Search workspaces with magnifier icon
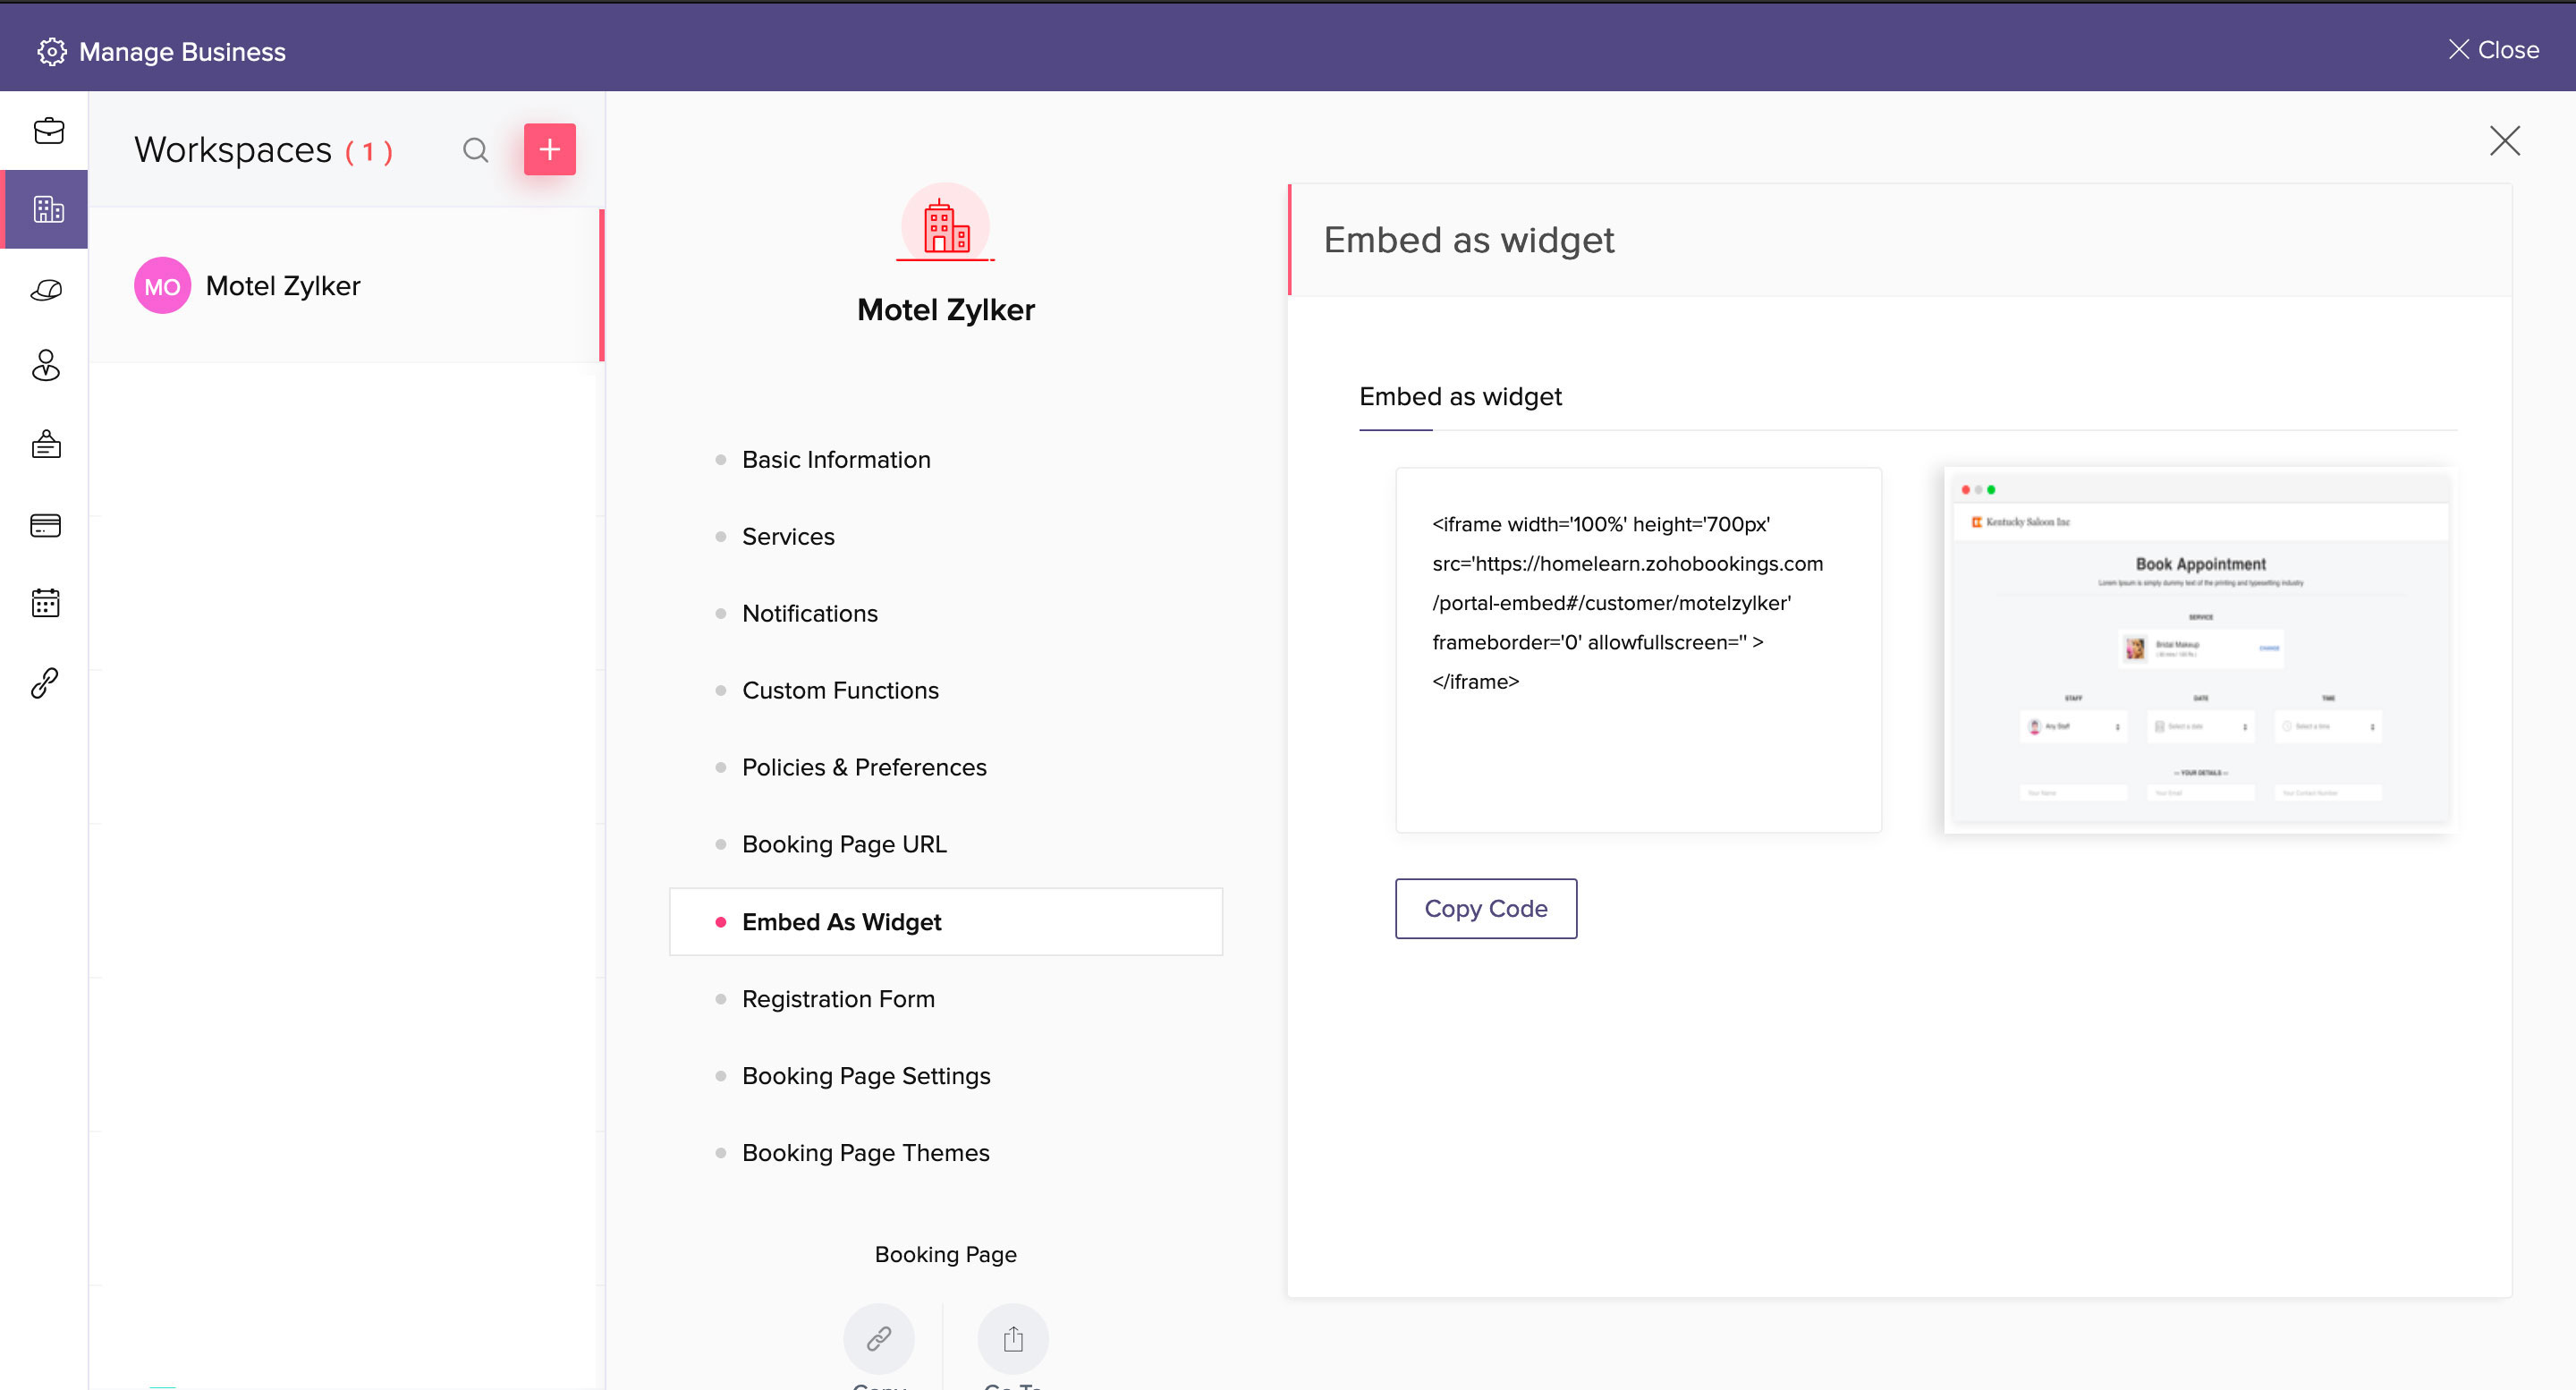Image resolution: width=2576 pixels, height=1390 pixels. [x=475, y=150]
